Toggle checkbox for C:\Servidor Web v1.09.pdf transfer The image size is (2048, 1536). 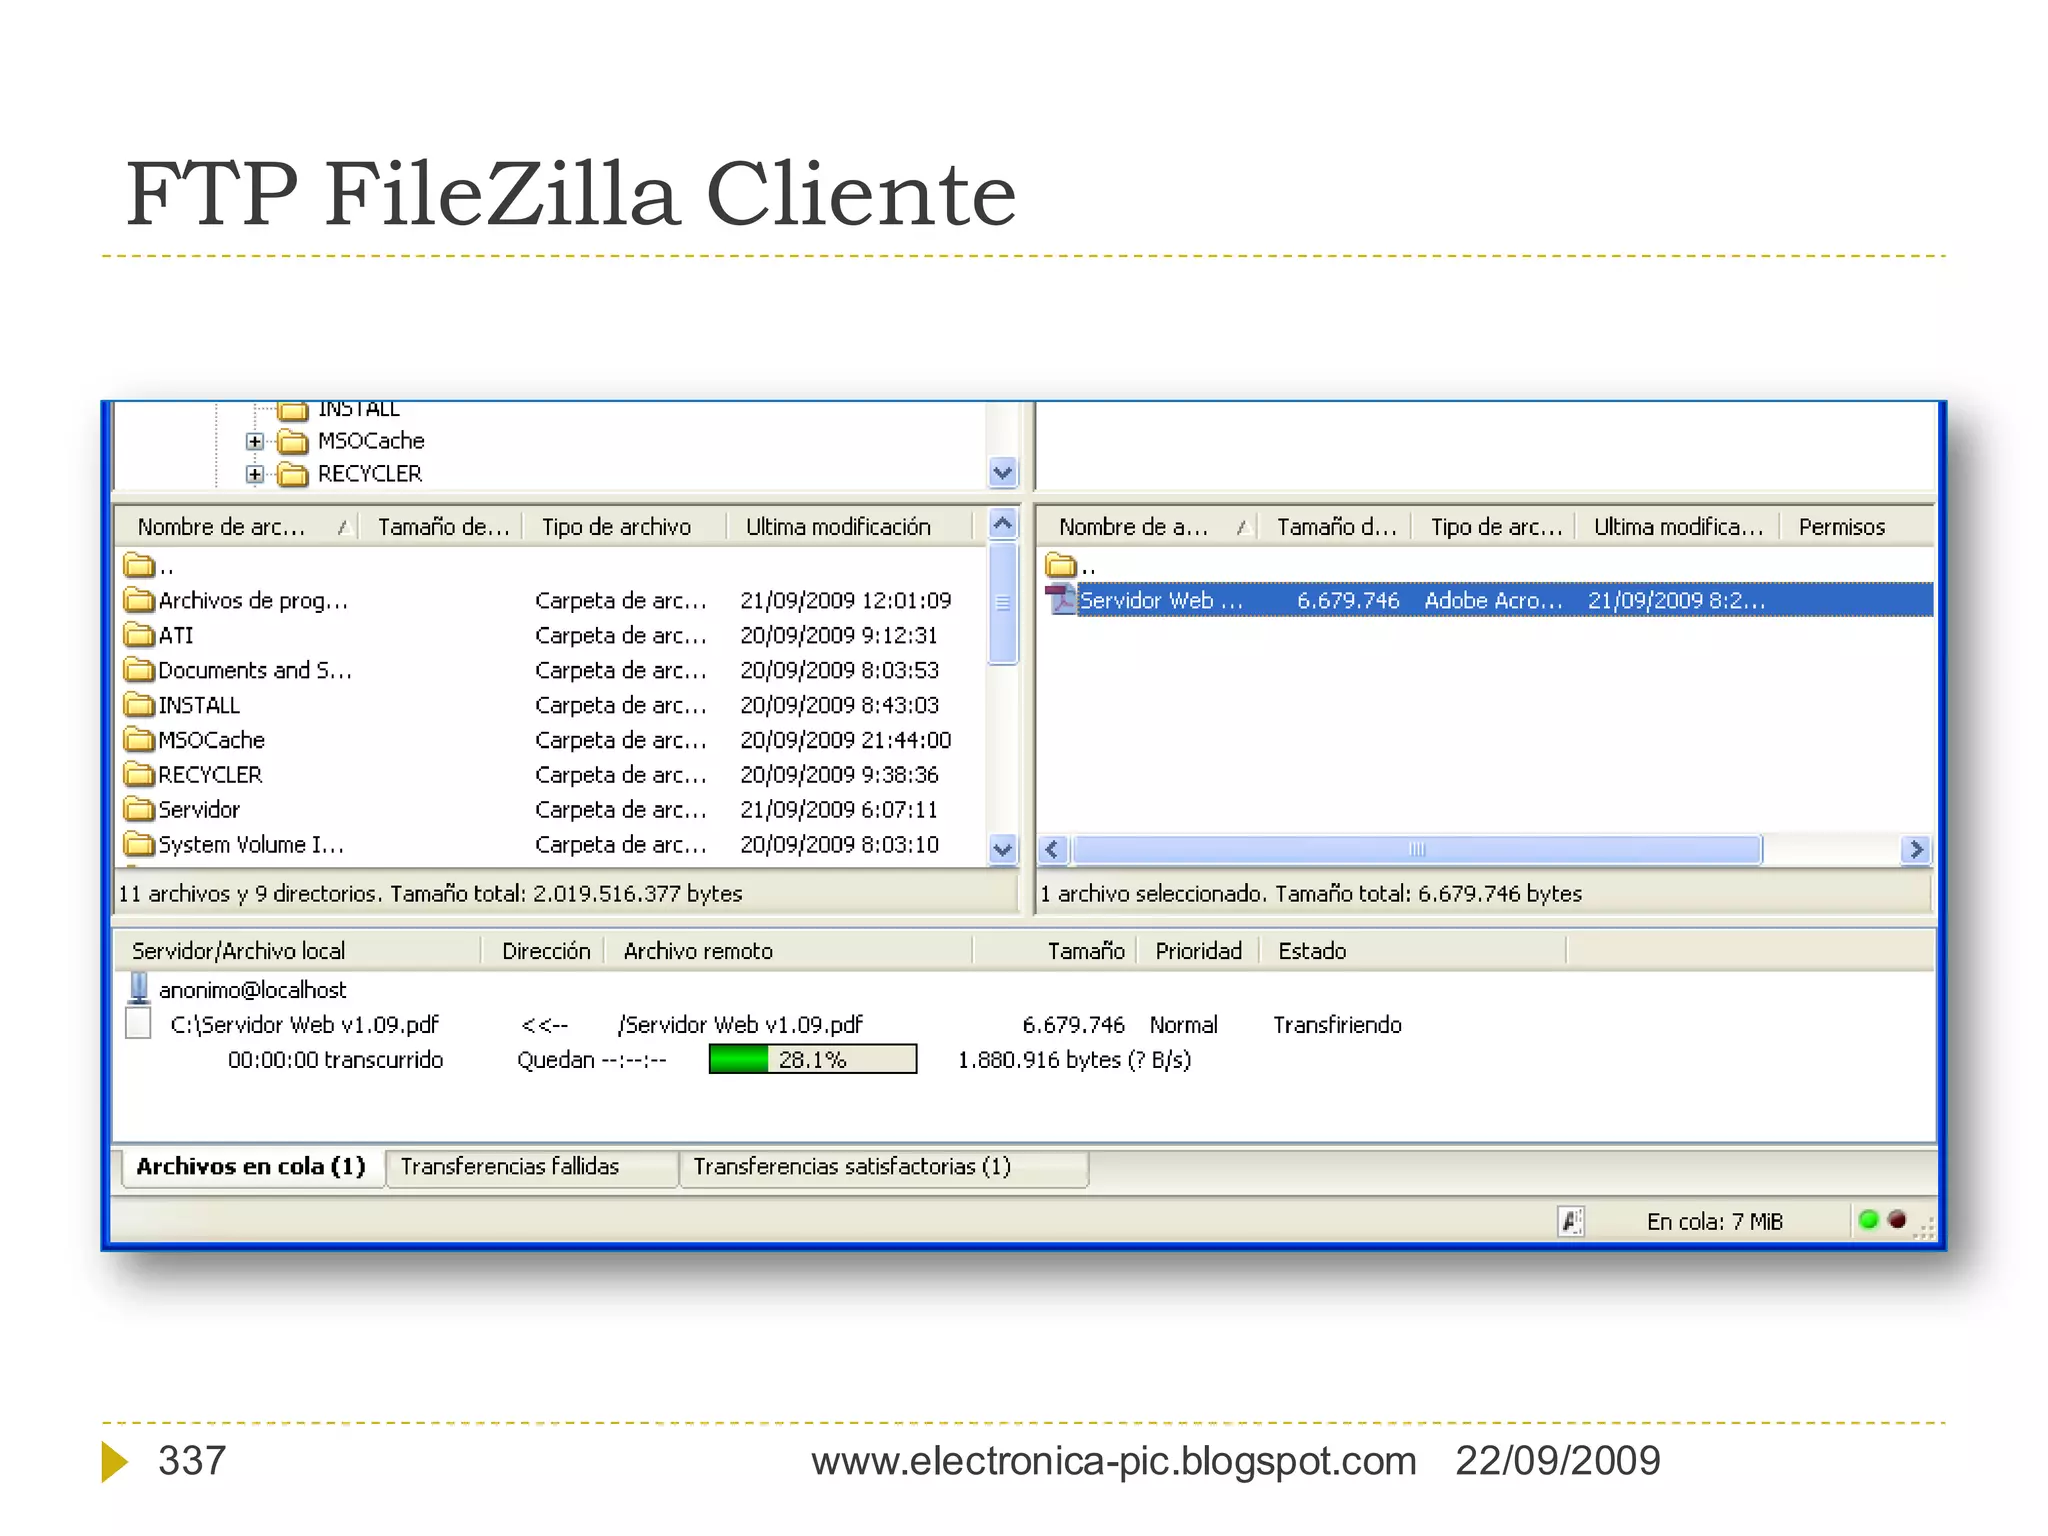[x=138, y=1024]
